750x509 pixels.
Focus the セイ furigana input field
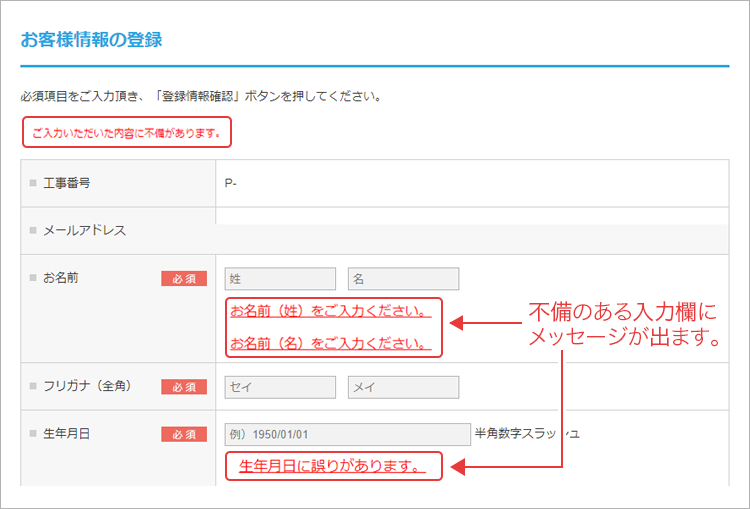click(x=280, y=387)
